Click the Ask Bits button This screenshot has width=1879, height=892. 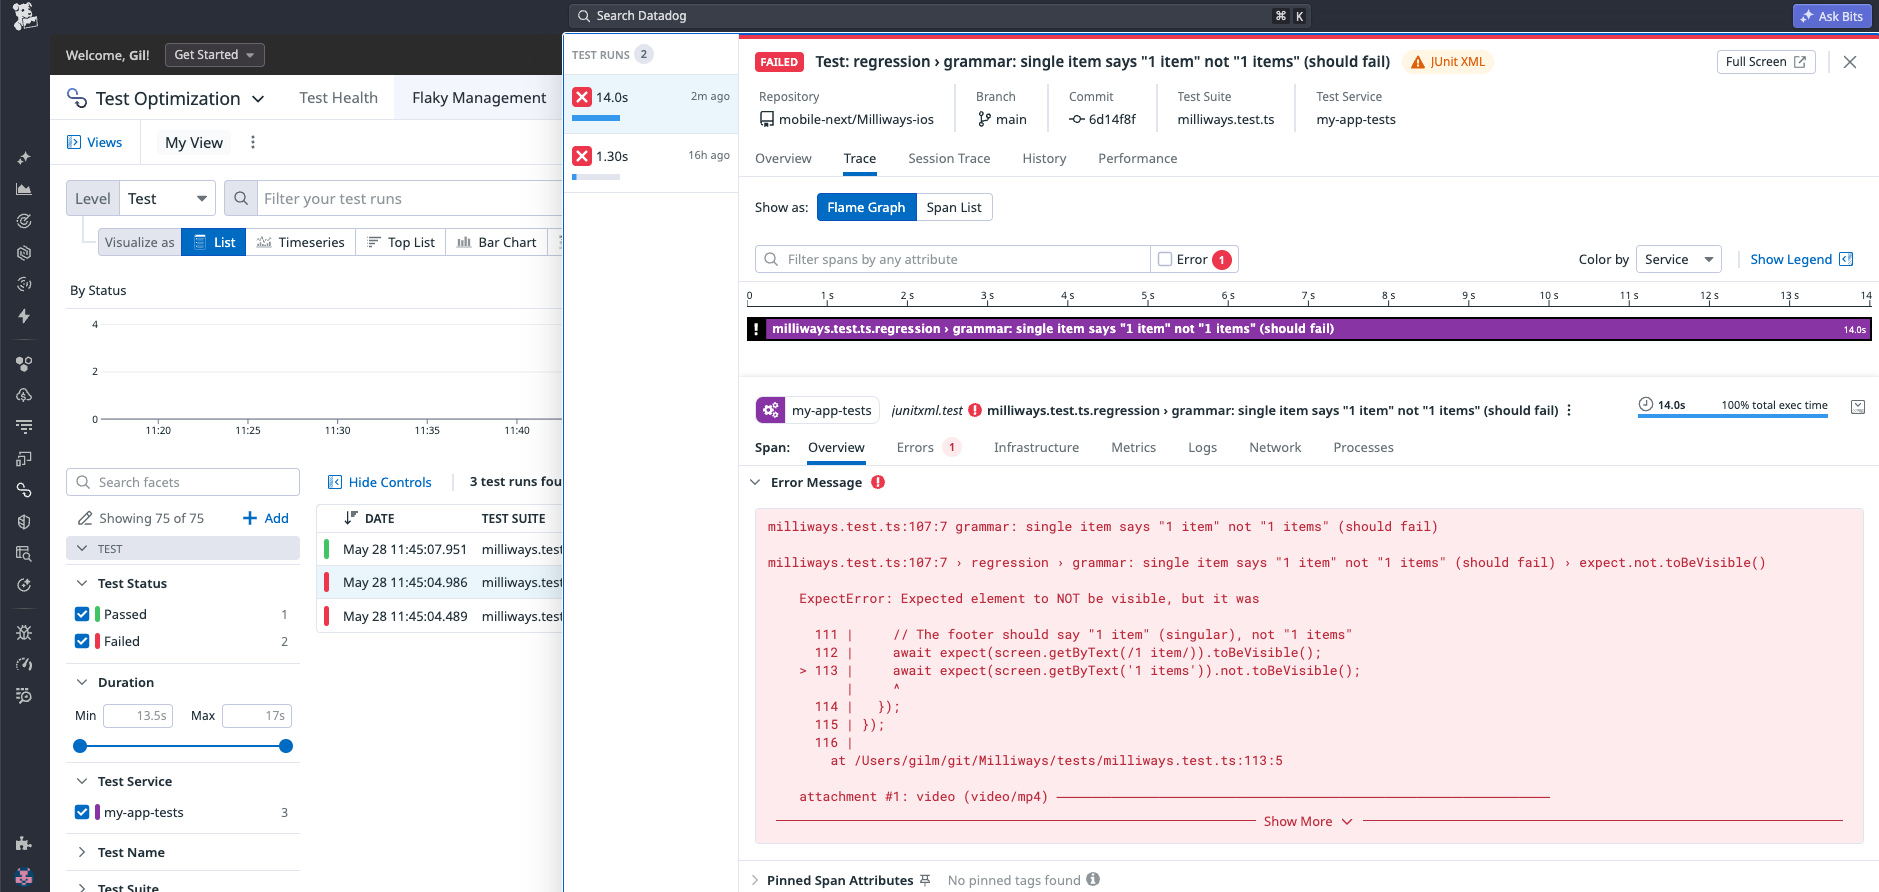1834,16
